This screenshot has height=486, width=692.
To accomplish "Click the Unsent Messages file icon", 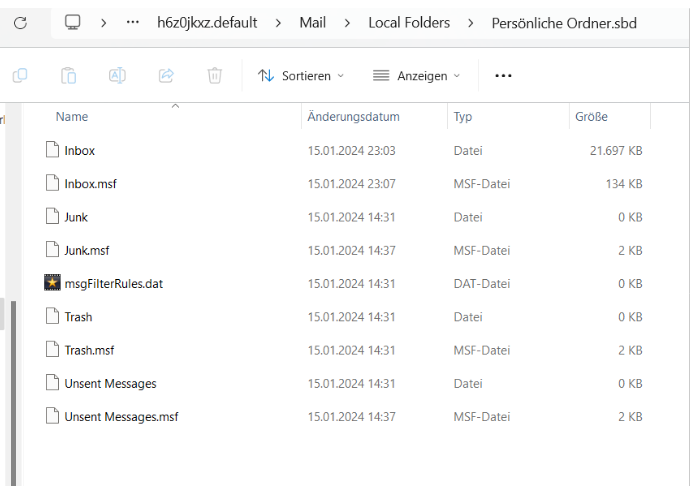I will tap(52, 383).
